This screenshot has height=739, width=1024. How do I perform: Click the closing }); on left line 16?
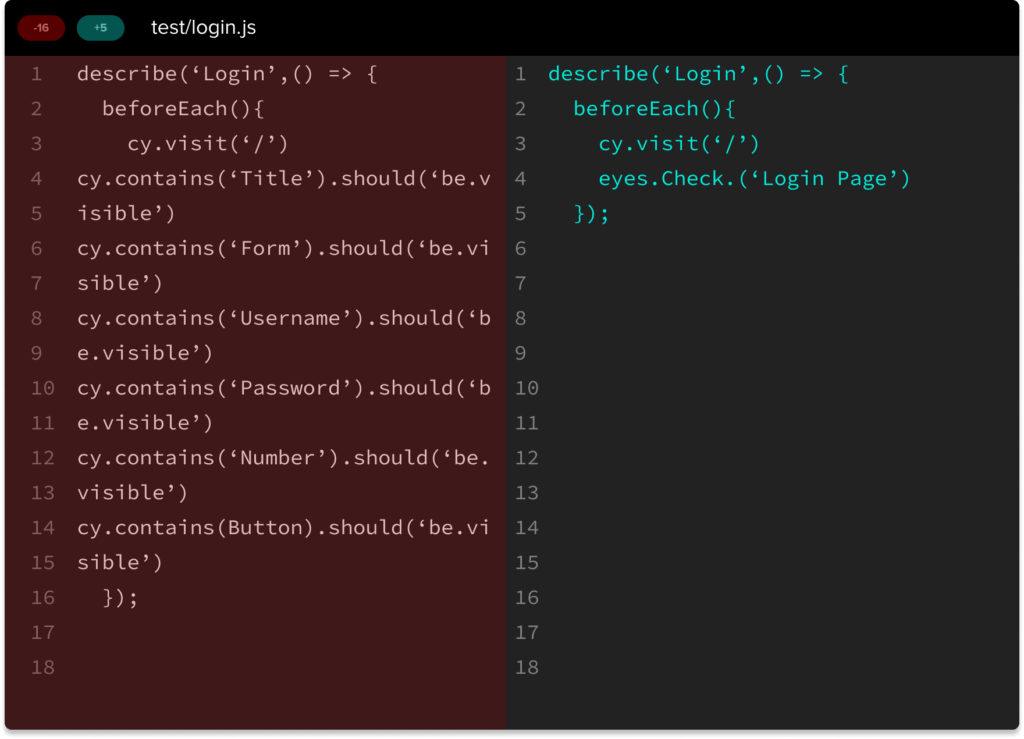click(120, 597)
